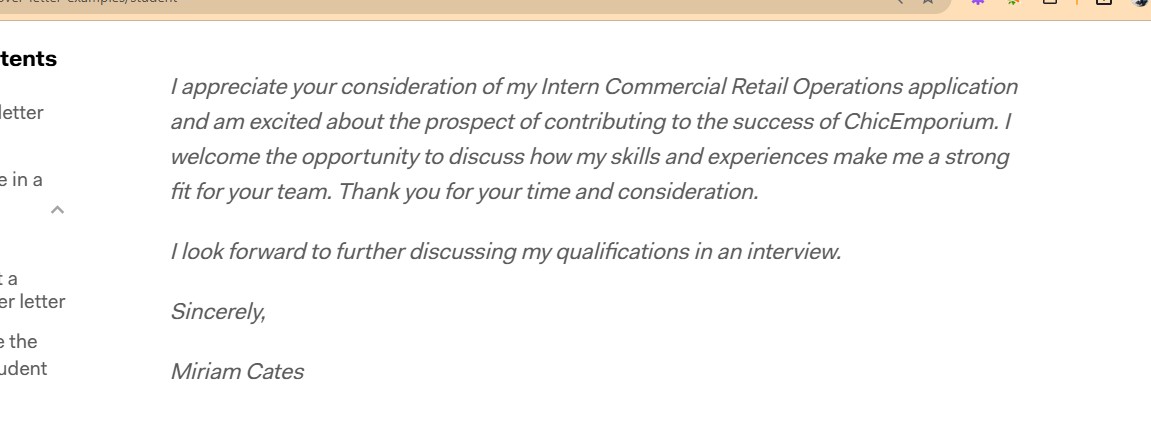This screenshot has width=1151, height=433.
Task: Click the green and orange extension icon
Action: [1014, 3]
